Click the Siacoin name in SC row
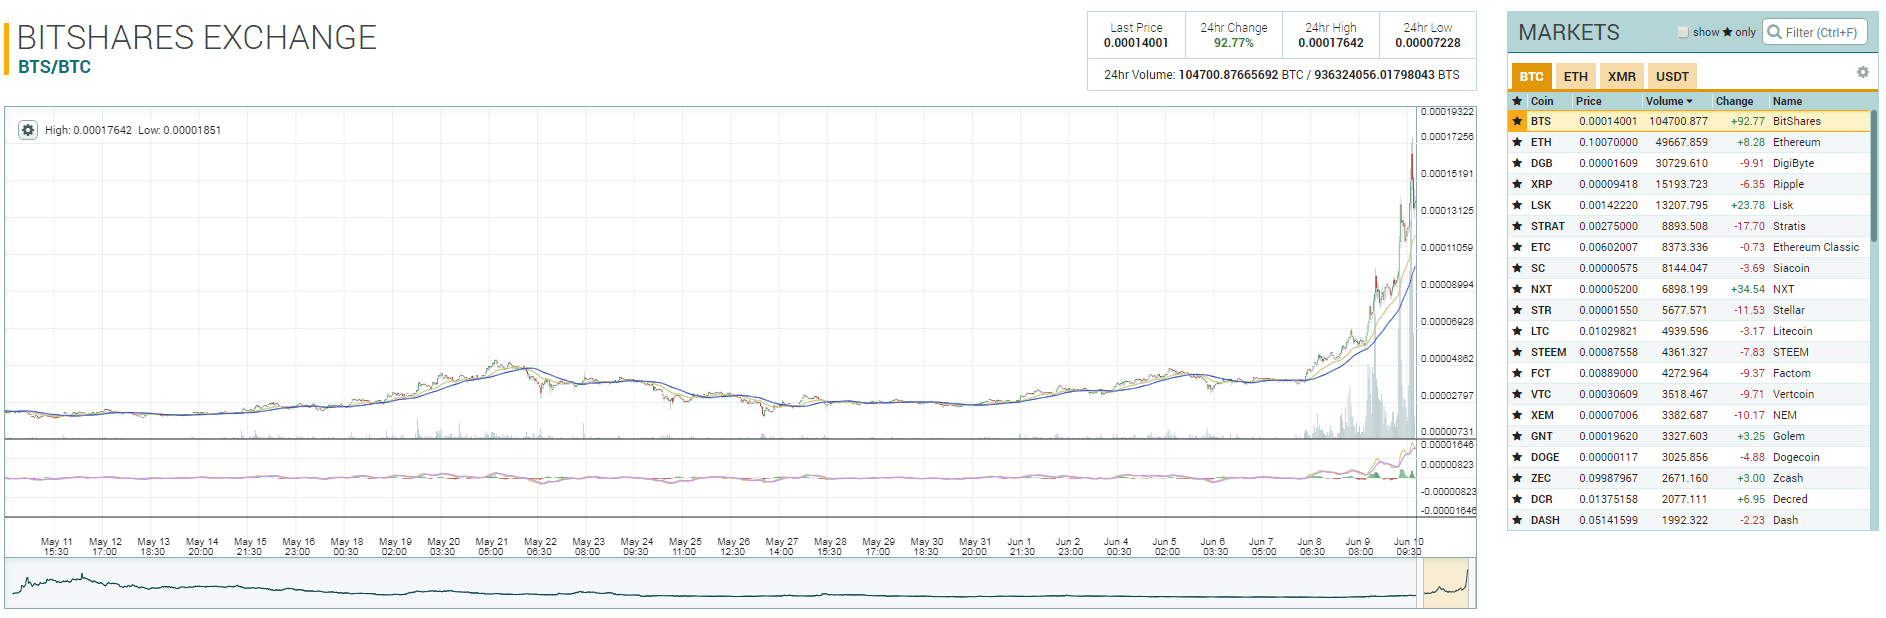 pos(1791,268)
